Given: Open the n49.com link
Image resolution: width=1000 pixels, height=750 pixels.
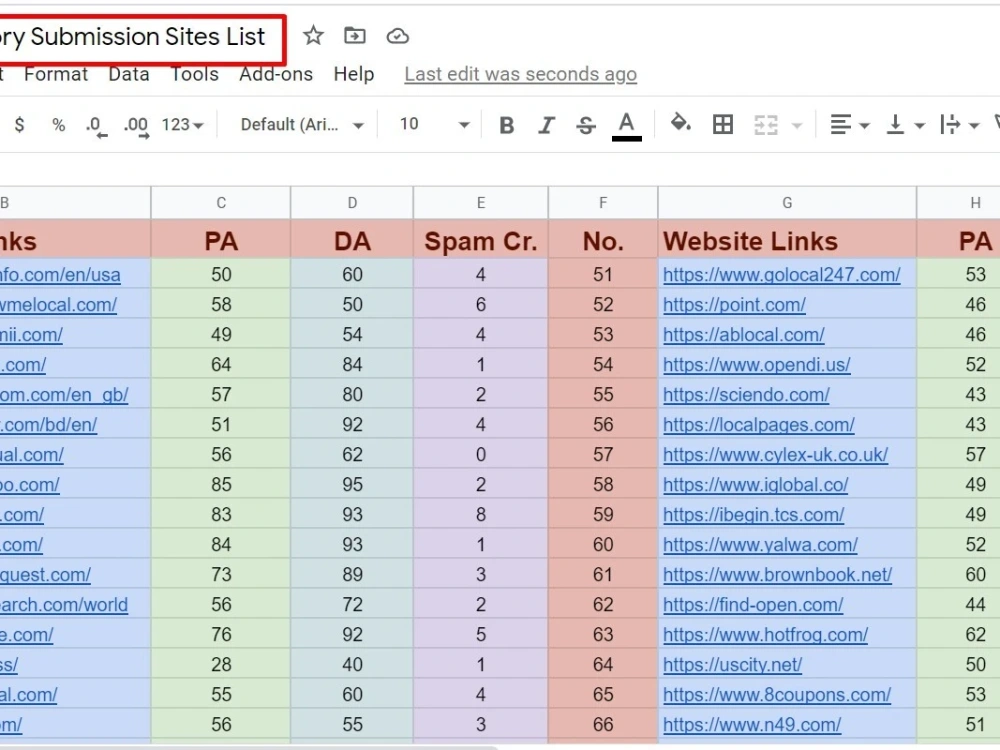Looking at the screenshot, I should tap(752, 724).
